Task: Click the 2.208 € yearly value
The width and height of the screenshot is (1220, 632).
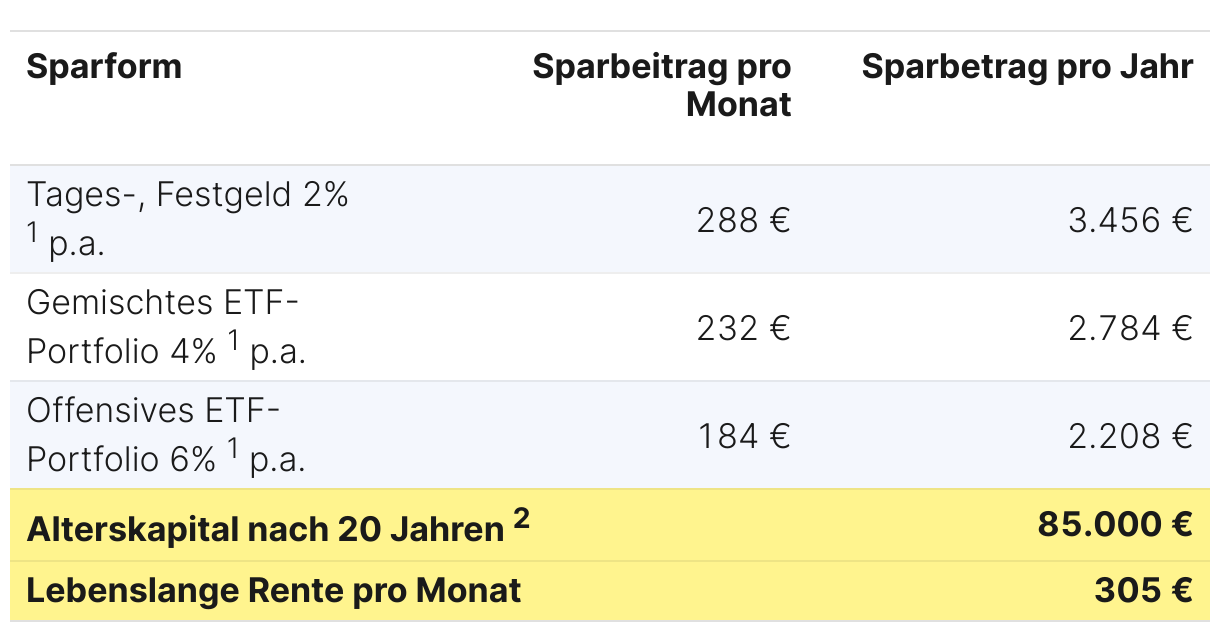Action: (x=1130, y=436)
